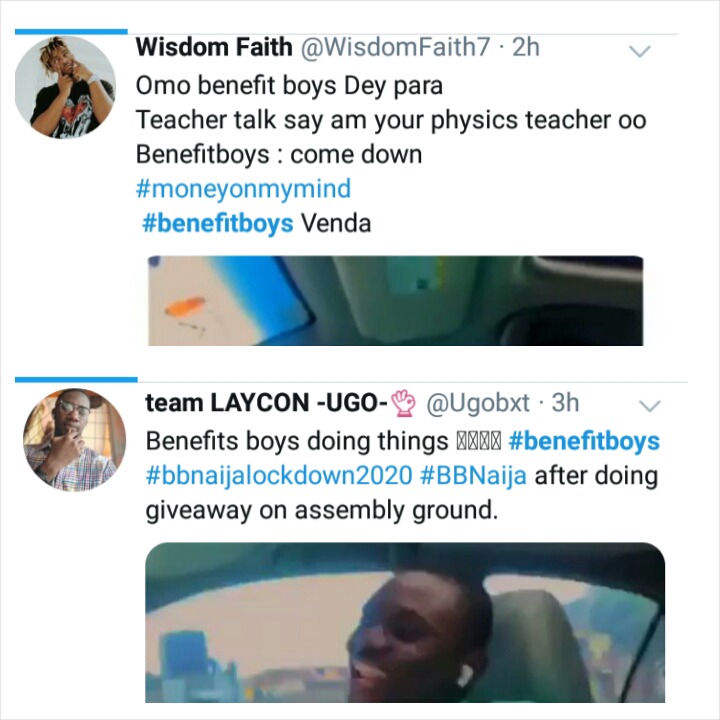Click the @WisdomFaith7 handle

pyautogui.click(x=395, y=47)
